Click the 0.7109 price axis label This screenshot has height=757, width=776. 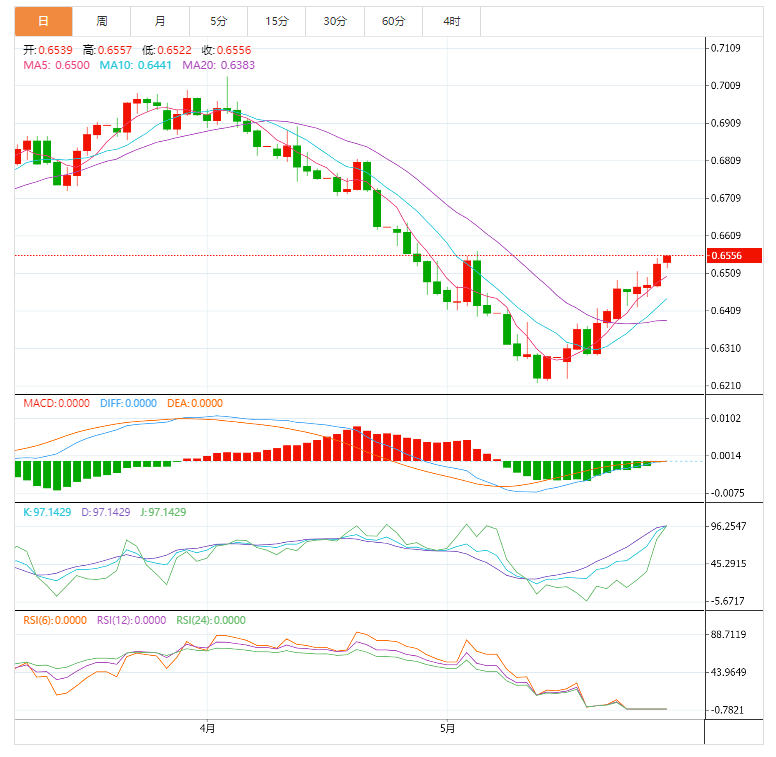726,48
